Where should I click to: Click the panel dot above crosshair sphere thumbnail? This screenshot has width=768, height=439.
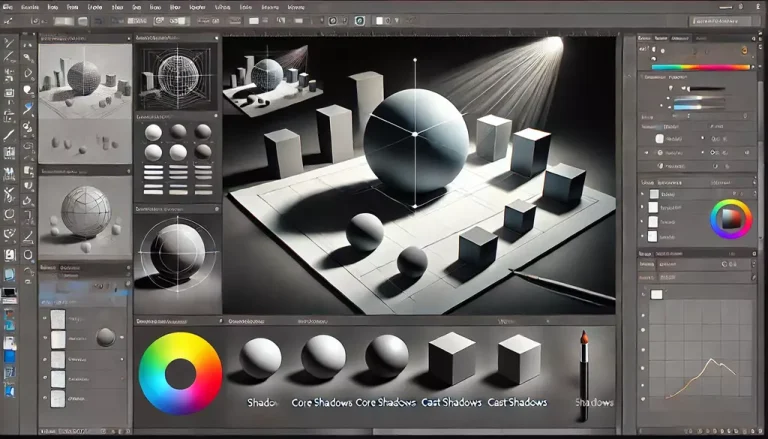click(216, 209)
